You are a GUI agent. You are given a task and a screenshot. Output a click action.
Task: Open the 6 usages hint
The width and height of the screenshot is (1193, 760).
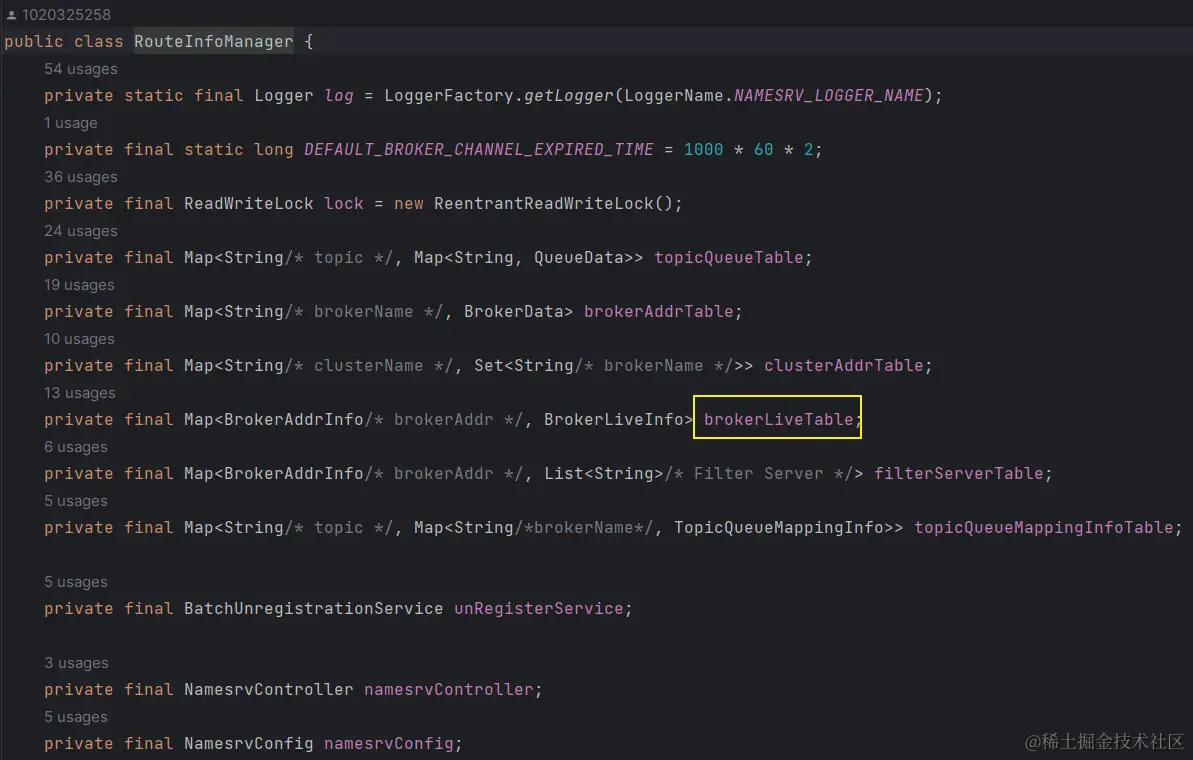[75, 447]
